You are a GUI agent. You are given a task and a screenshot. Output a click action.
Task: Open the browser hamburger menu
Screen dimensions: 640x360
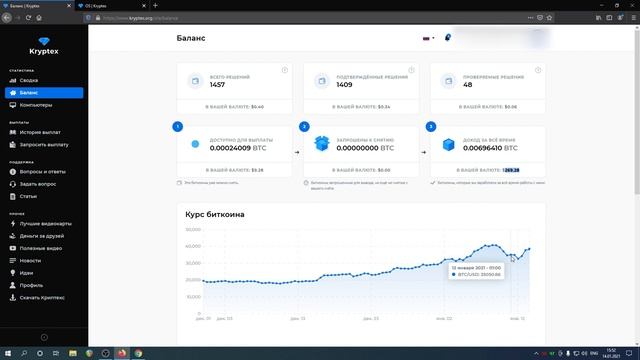tap(633, 18)
